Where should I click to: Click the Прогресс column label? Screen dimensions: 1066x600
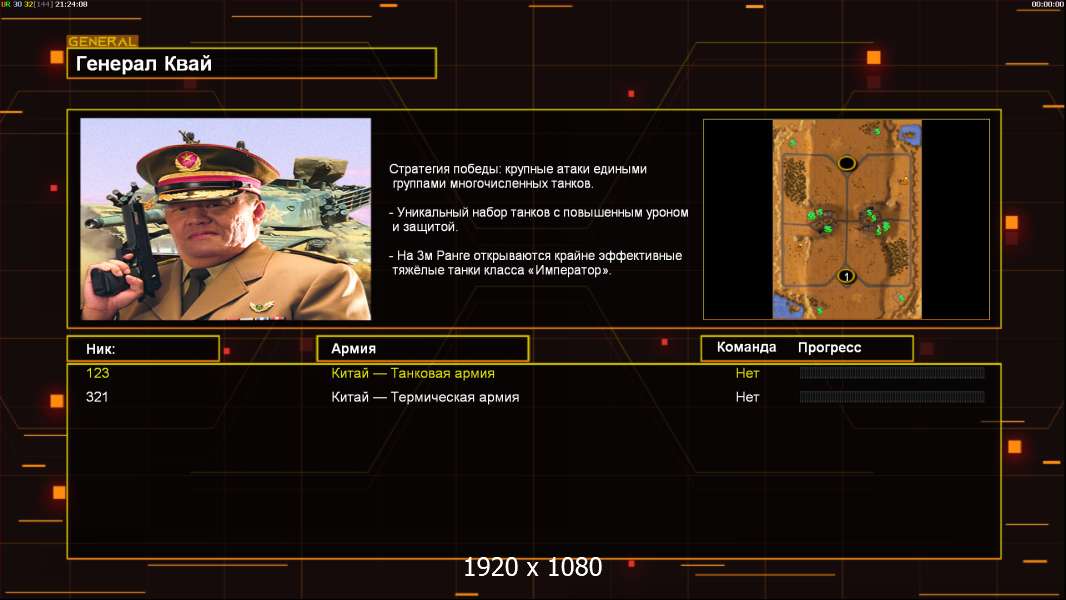pos(829,348)
